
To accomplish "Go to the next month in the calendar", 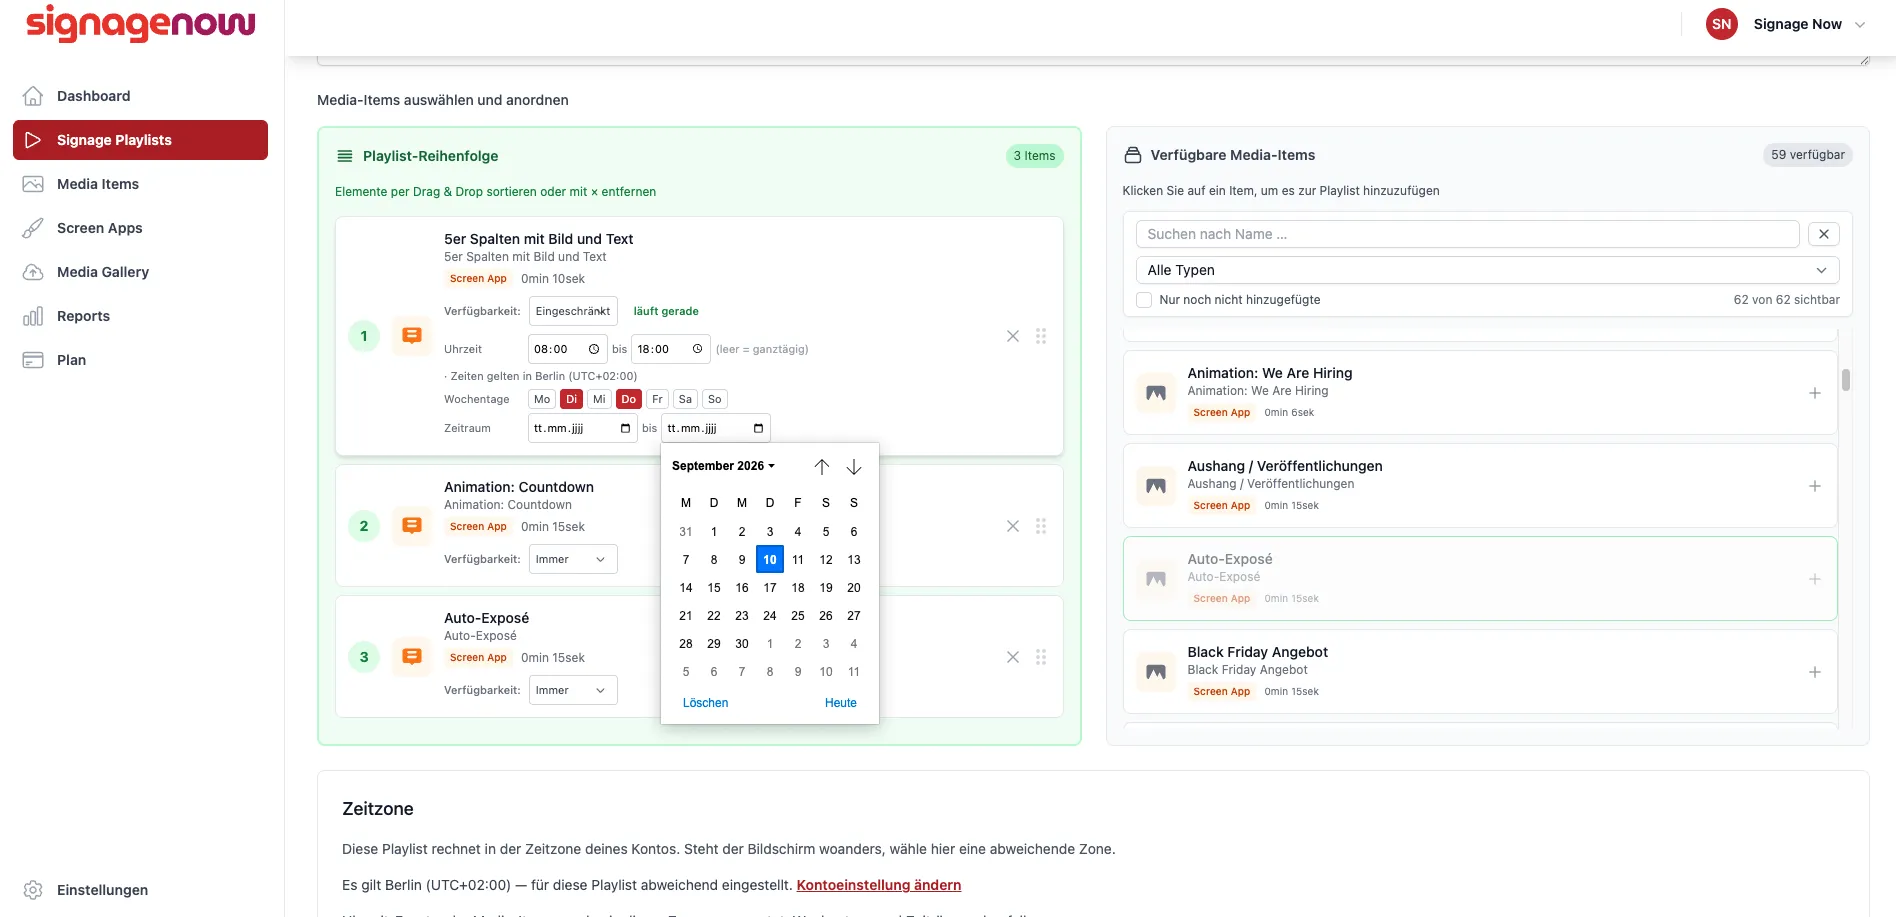I will click(x=854, y=467).
